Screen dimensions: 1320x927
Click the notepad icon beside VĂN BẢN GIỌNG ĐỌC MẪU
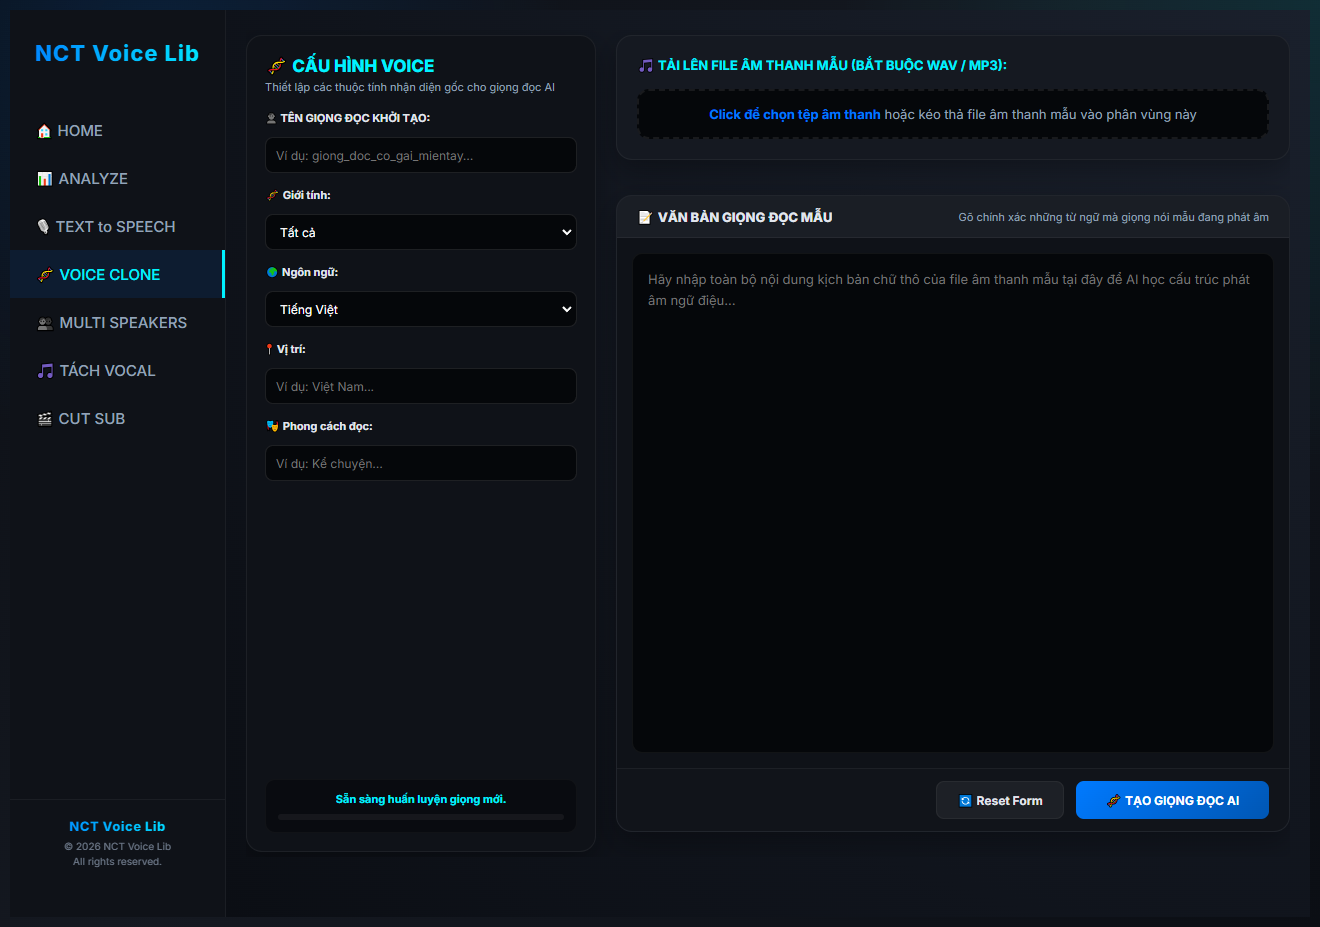[645, 217]
